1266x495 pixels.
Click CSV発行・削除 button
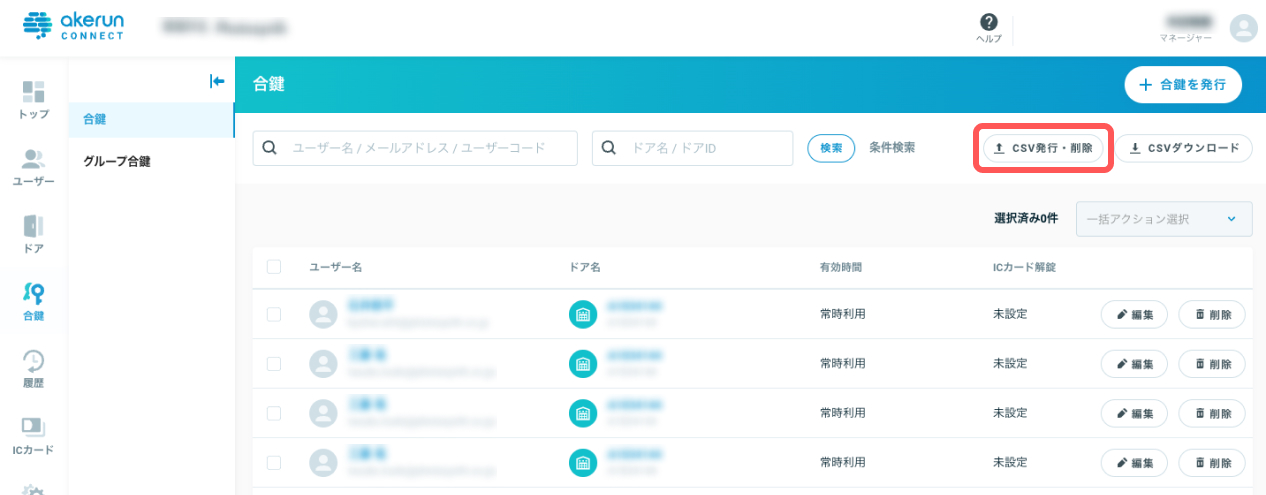[1044, 148]
